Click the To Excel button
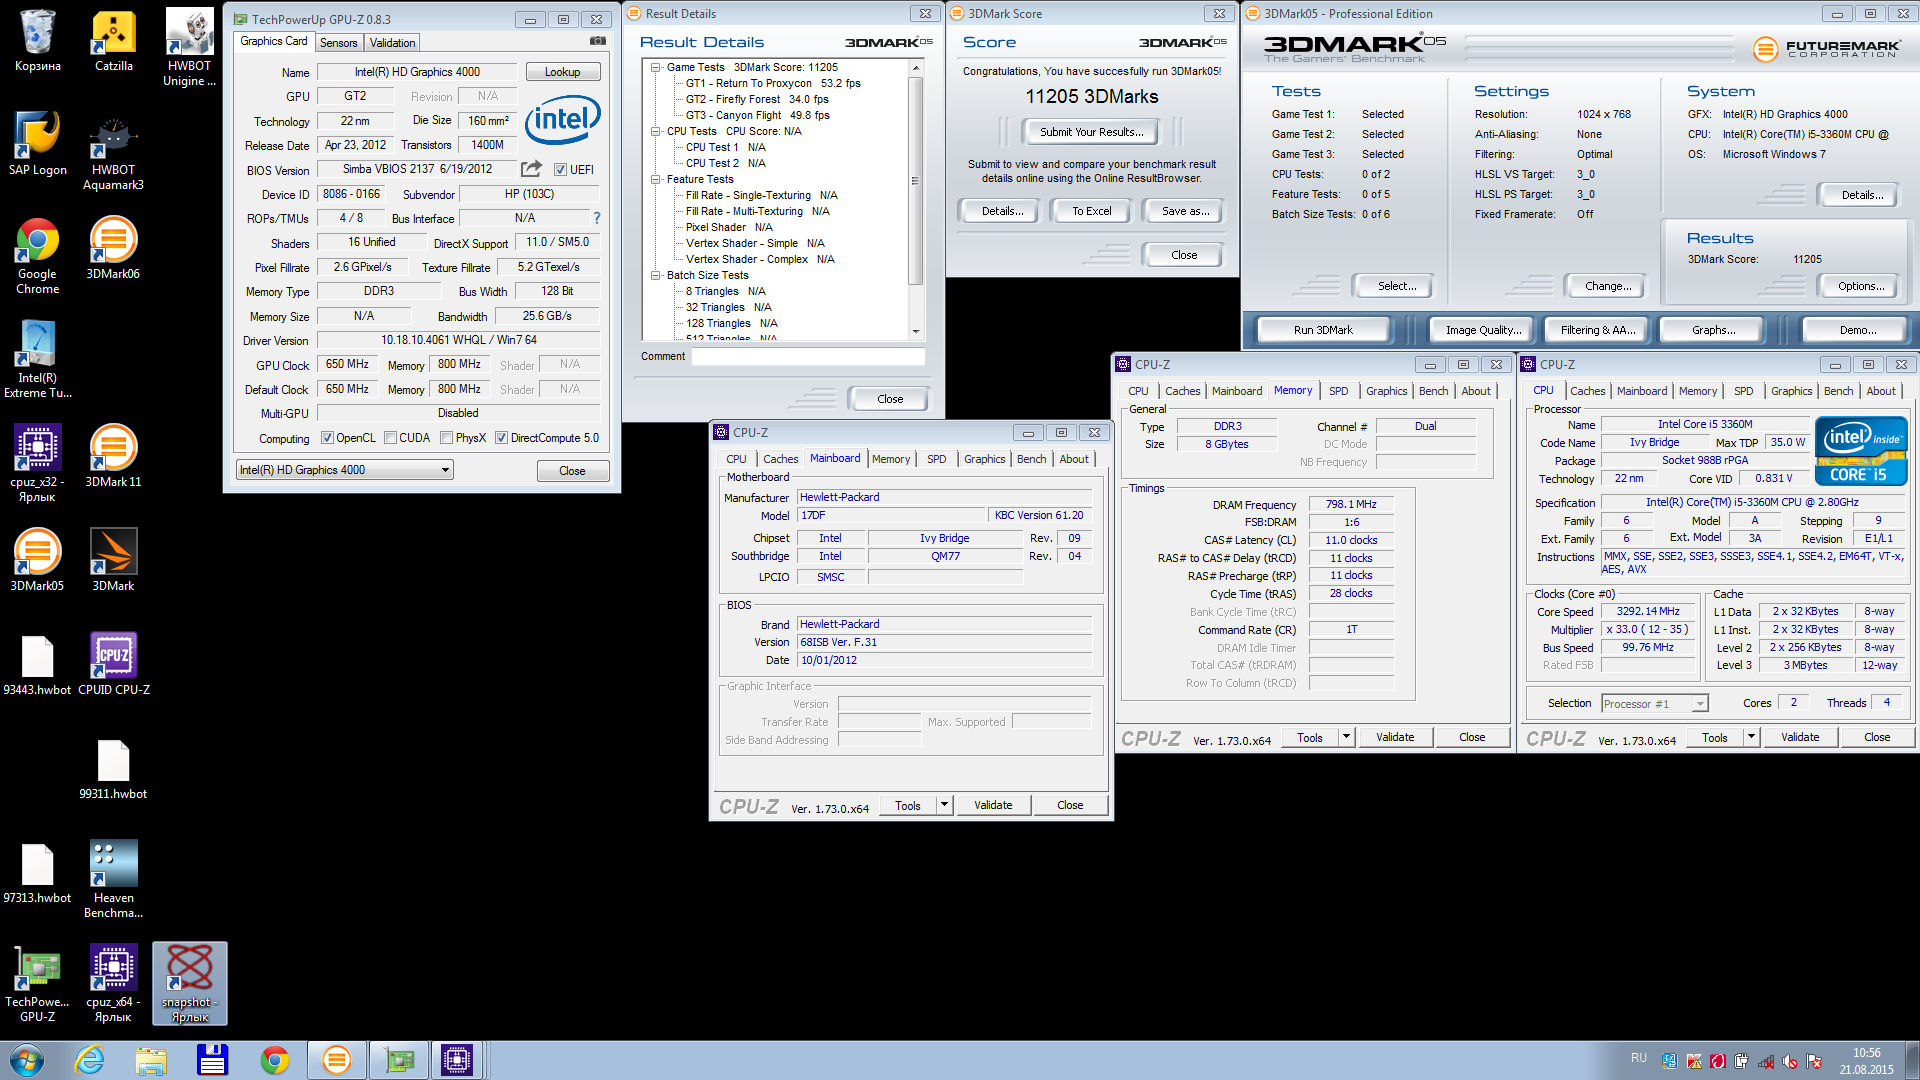This screenshot has height=1080, width=1920. 1091,211
